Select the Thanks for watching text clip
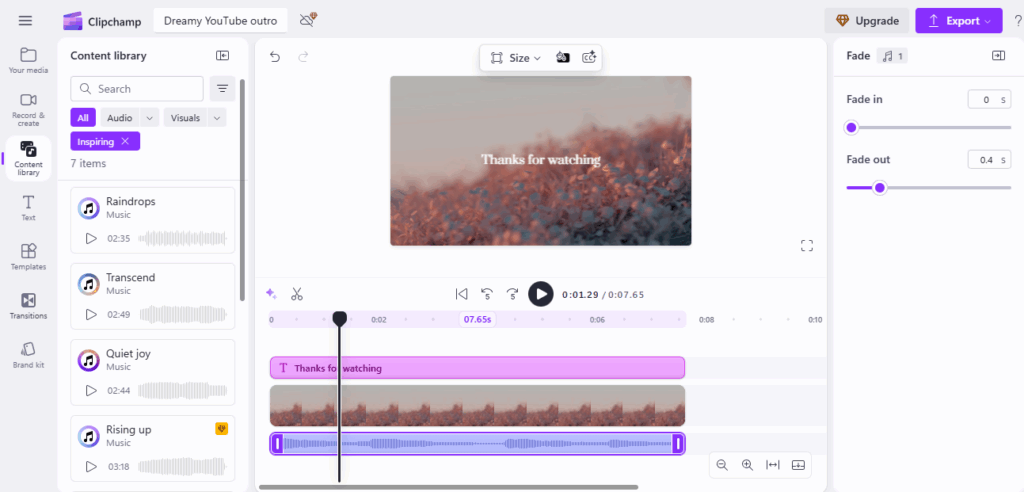The image size is (1024, 492). click(x=477, y=368)
